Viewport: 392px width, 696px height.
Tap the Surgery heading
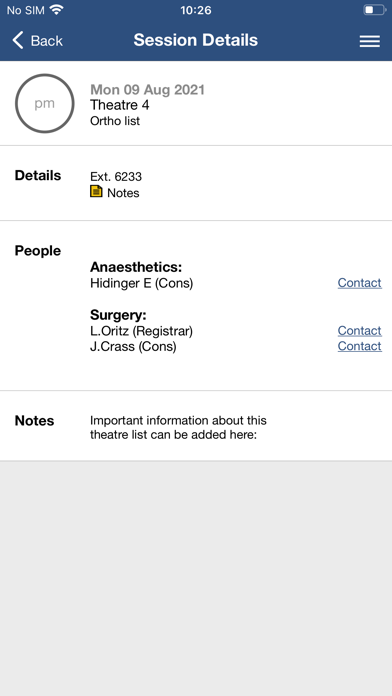pyautogui.click(x=119, y=315)
